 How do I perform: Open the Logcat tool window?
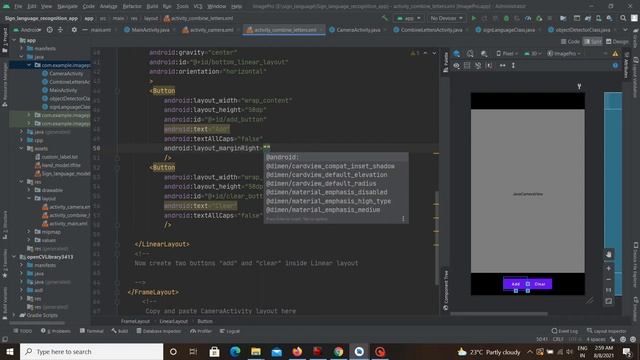[230, 331]
